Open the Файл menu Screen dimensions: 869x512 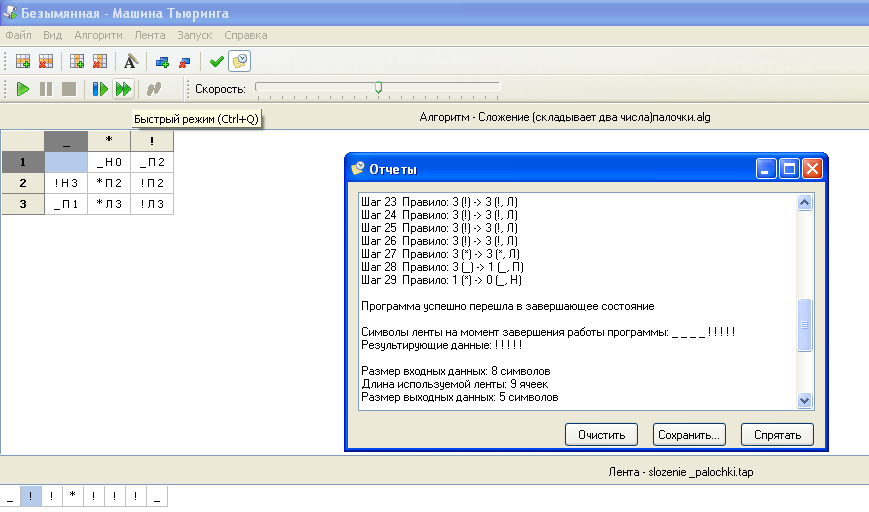coord(18,35)
